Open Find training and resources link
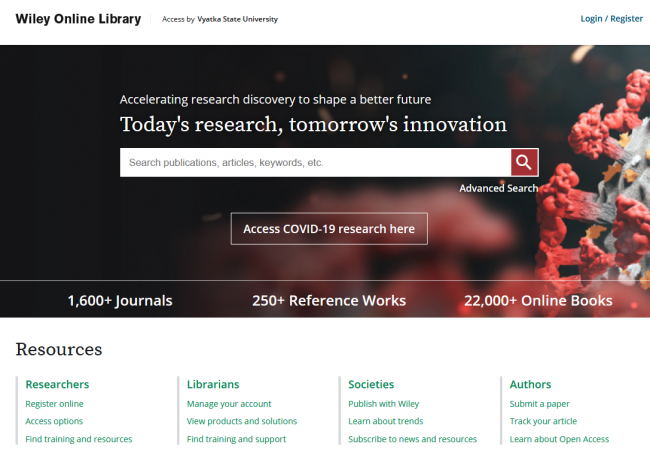The image size is (650, 450). coord(79,439)
